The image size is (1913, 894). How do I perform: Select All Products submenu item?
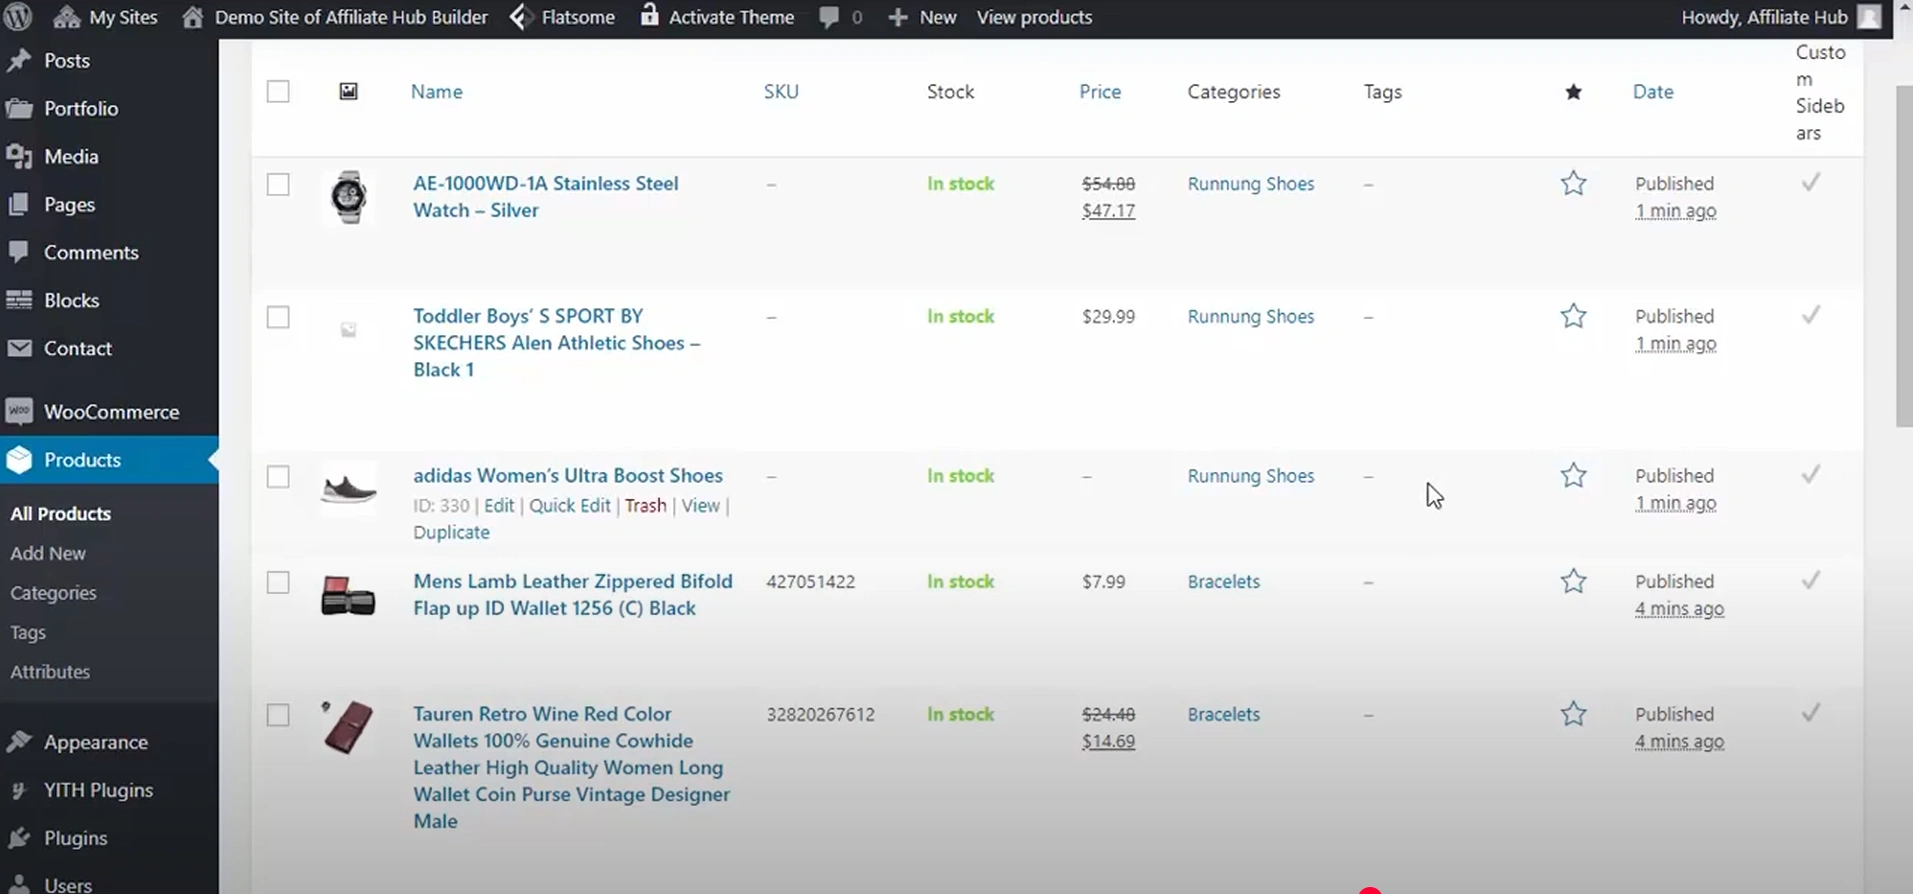(x=60, y=513)
